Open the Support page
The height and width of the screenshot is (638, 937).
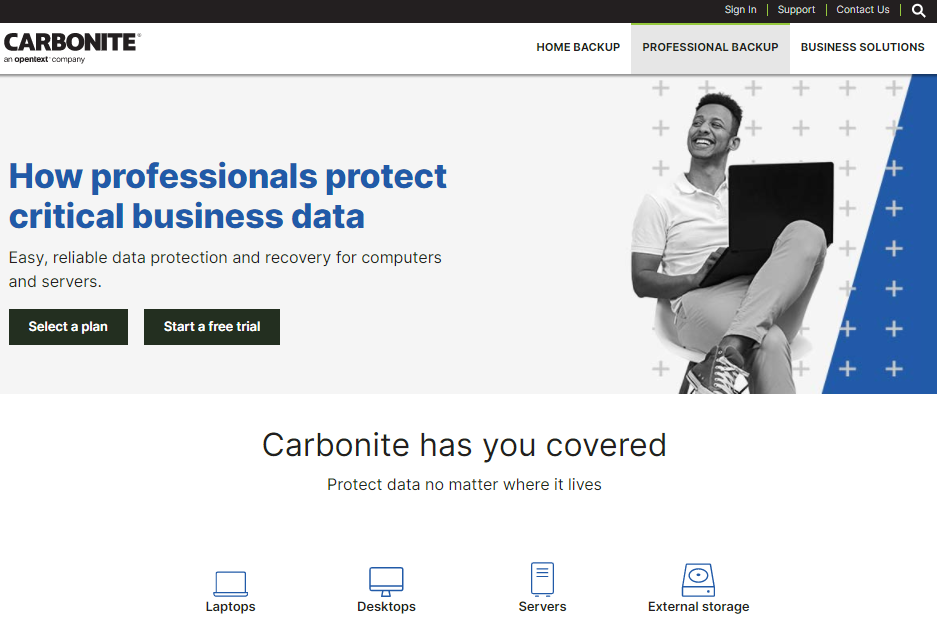tap(796, 10)
